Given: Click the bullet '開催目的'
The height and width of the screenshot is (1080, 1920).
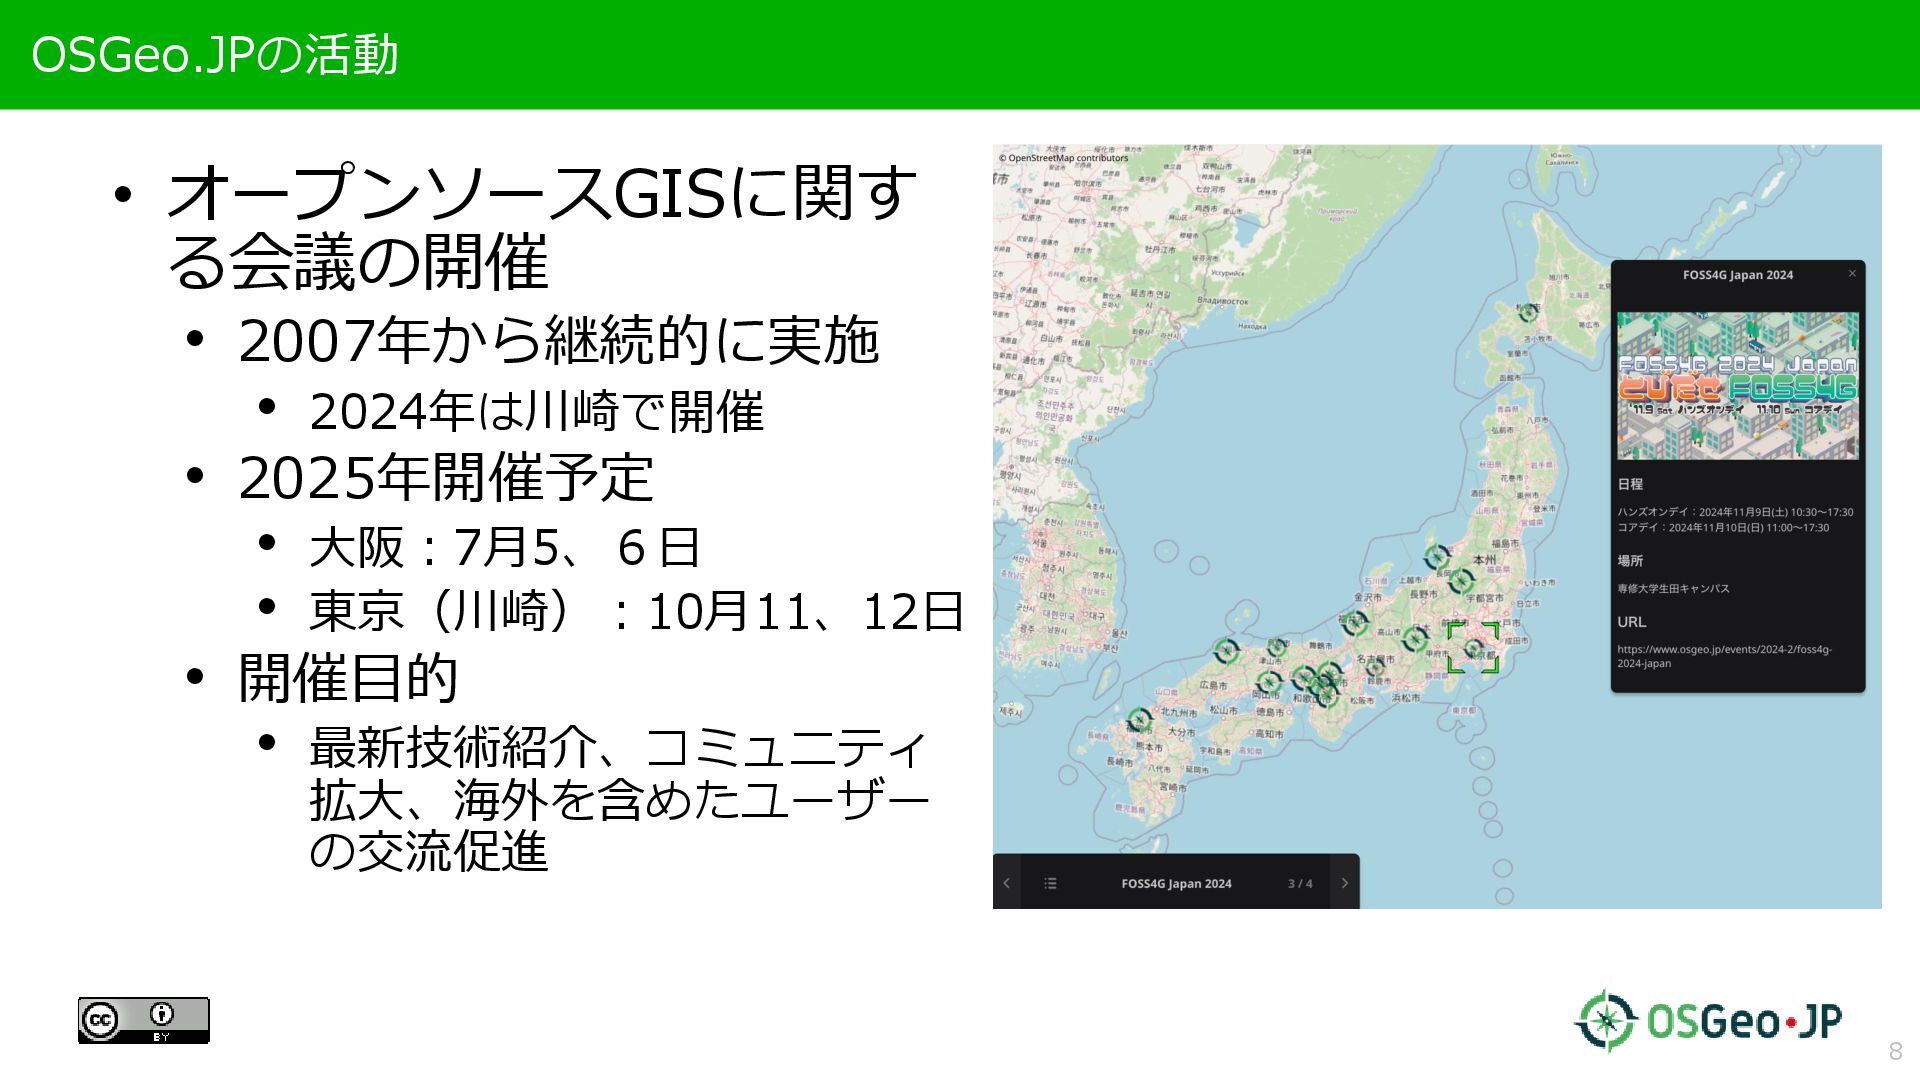Looking at the screenshot, I should pyautogui.click(x=348, y=678).
